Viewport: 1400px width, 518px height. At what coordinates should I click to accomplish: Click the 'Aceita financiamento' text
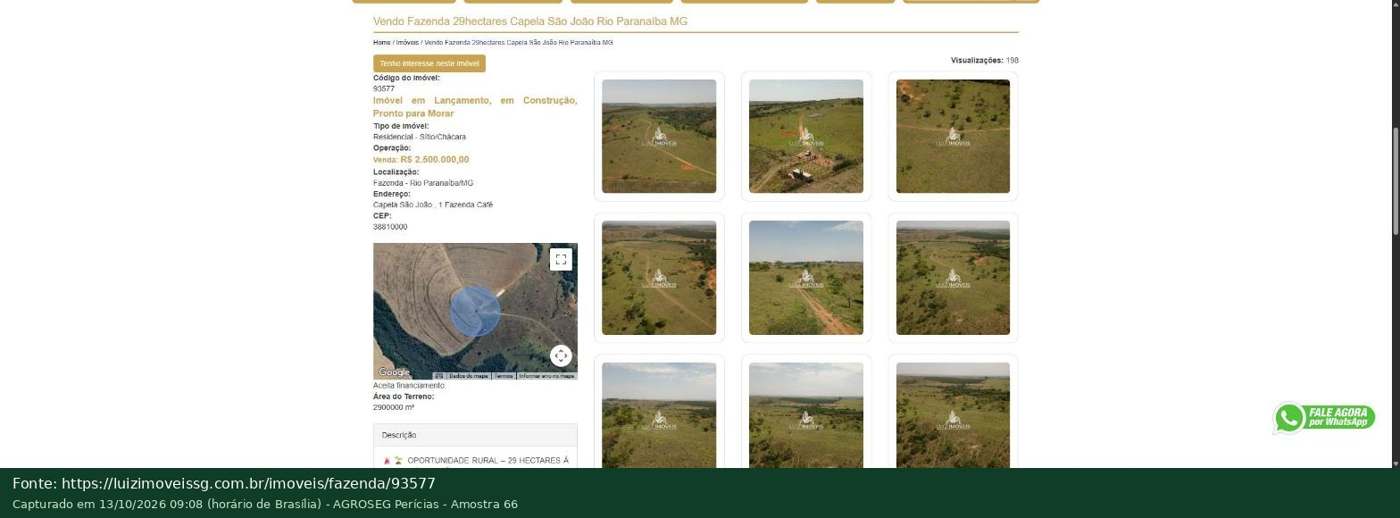click(x=409, y=385)
